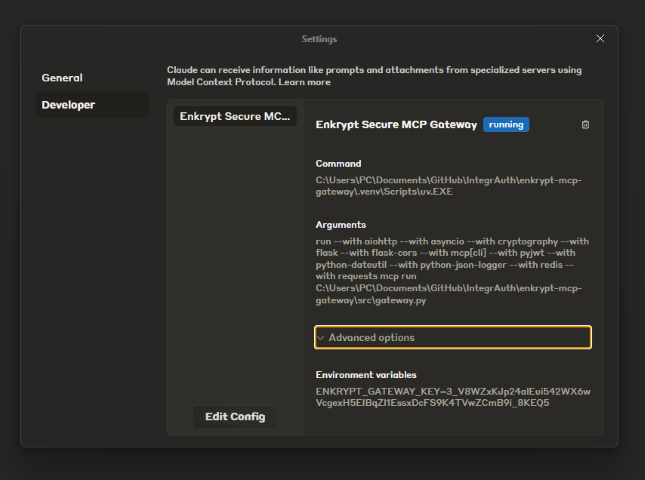This screenshot has height=480, width=645.
Task: Delete the Enkrypt Secure MCP Gateway server with trash icon
Action: click(585, 125)
